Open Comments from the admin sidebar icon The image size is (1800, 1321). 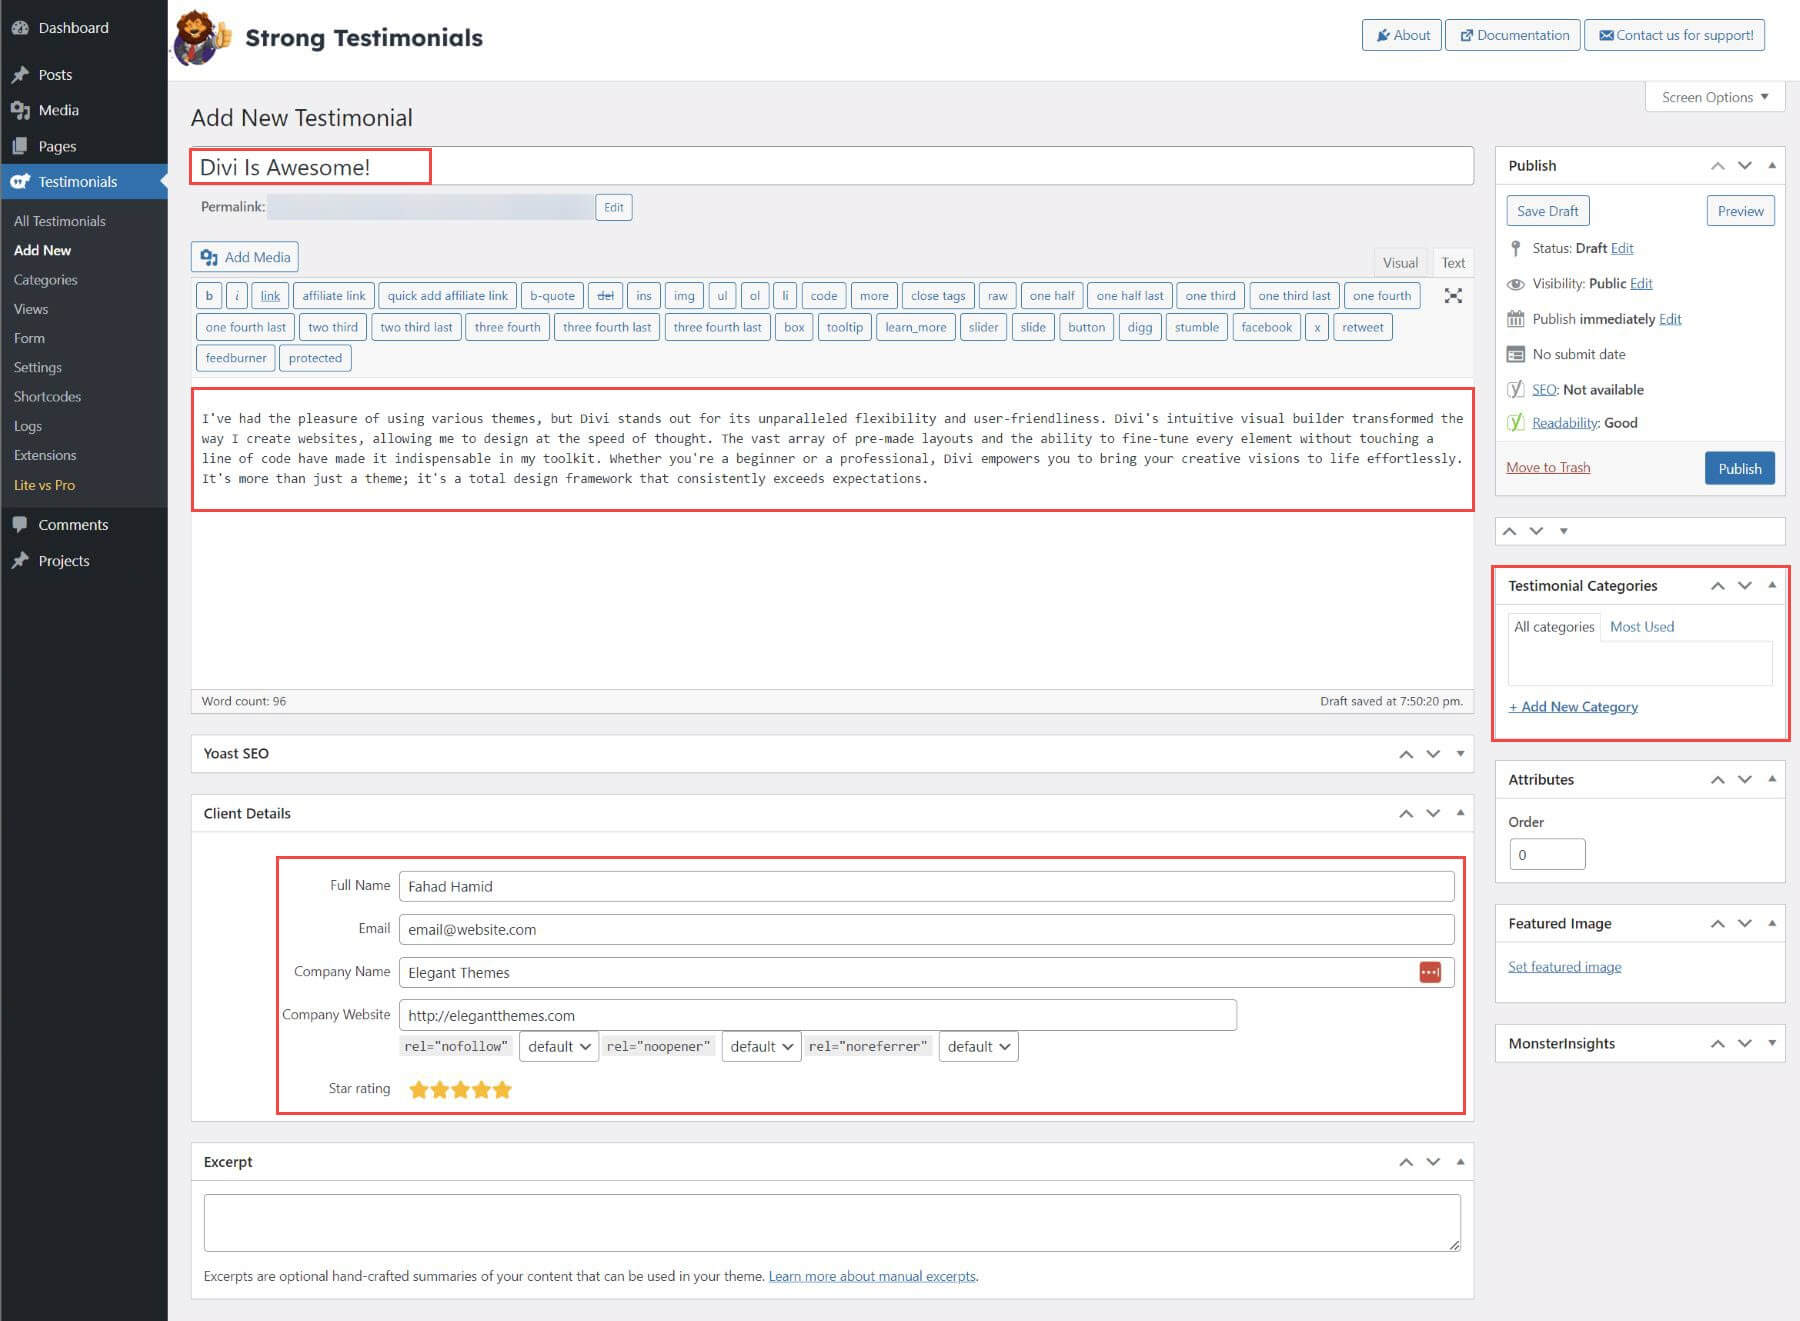pyautogui.click(x=21, y=524)
